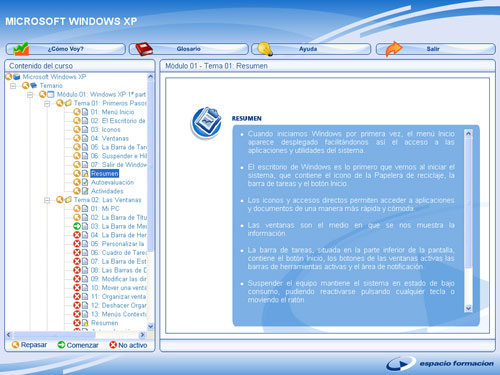Click the course tree horizontal scrollbar right arrow
The image size is (500, 375).
[x=142, y=335]
